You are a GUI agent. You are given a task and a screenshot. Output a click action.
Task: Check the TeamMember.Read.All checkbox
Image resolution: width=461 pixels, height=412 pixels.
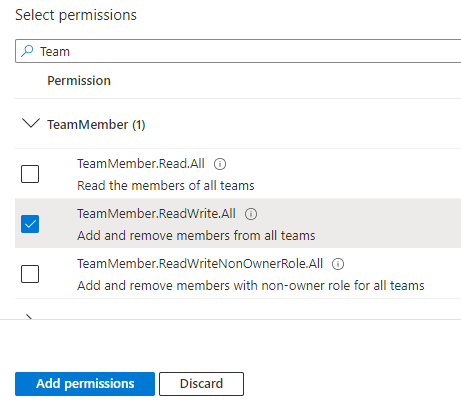coord(30,174)
